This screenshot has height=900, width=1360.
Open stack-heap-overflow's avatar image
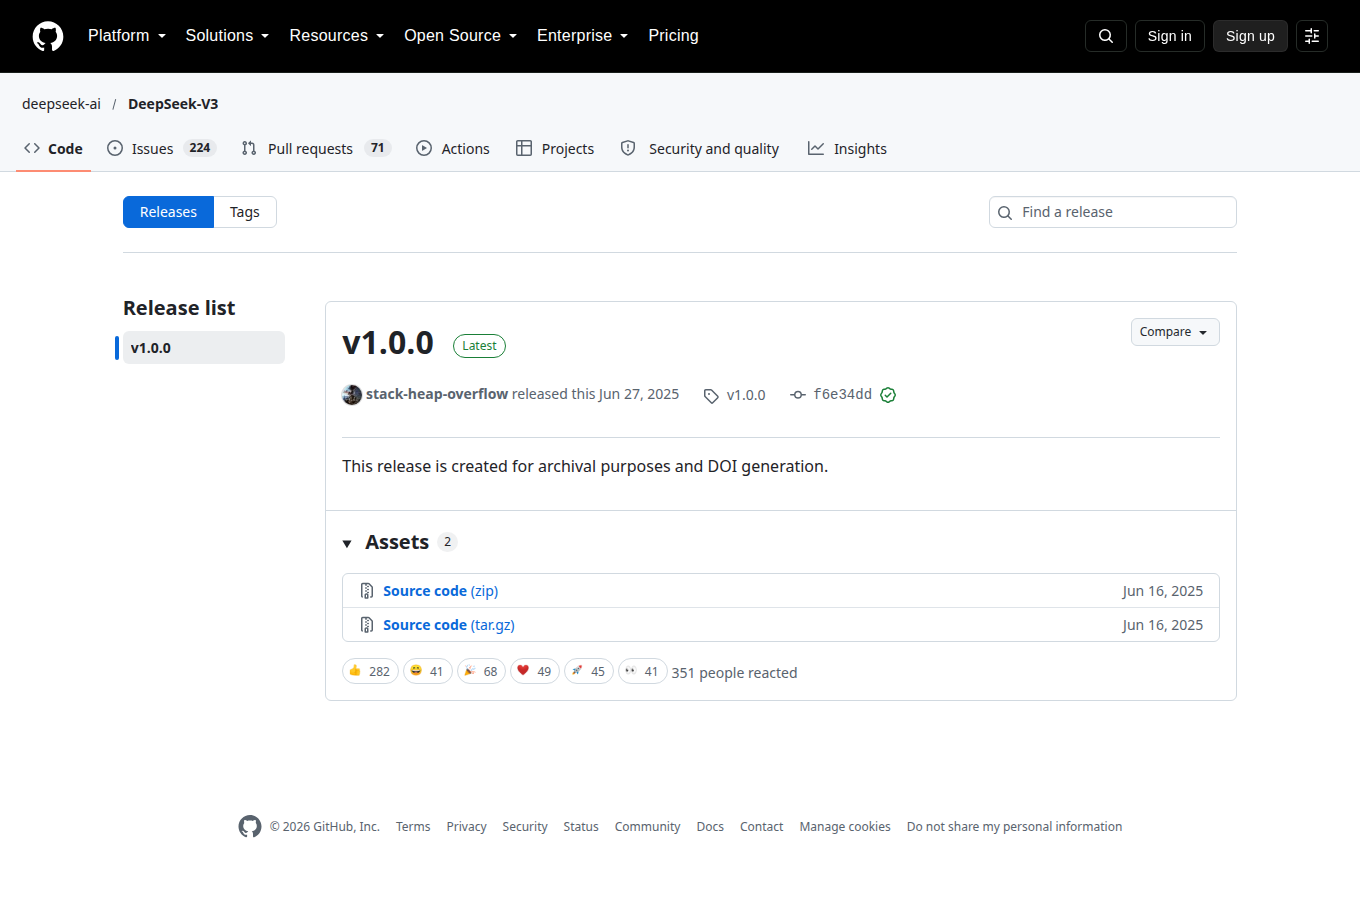[352, 395]
